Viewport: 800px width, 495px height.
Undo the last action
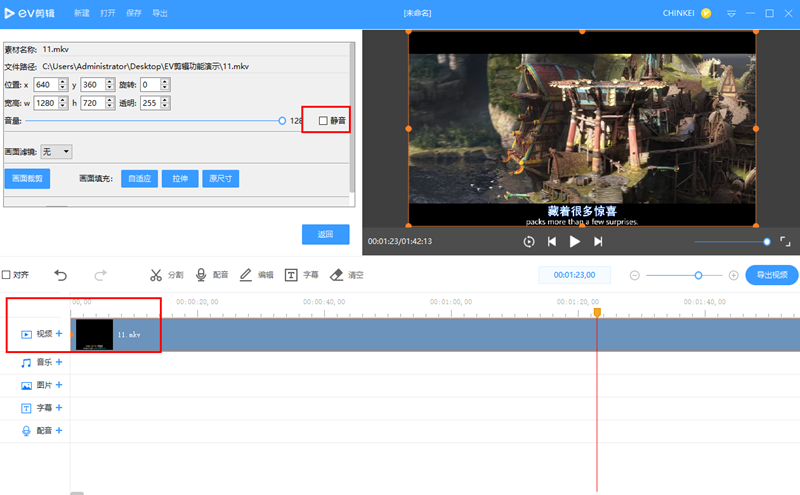(x=61, y=276)
